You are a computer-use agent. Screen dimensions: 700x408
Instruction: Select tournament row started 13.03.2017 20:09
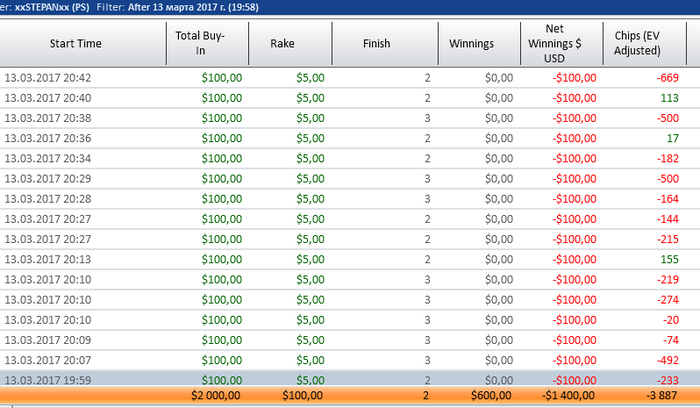(x=350, y=340)
